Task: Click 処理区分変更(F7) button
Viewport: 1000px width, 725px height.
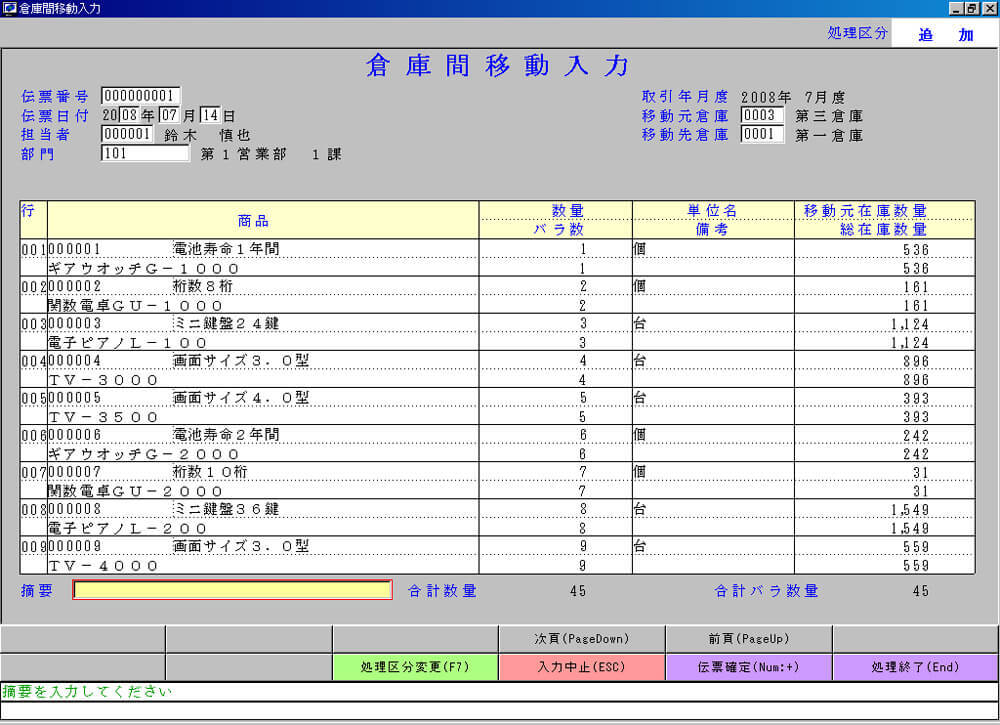Action: [415, 667]
